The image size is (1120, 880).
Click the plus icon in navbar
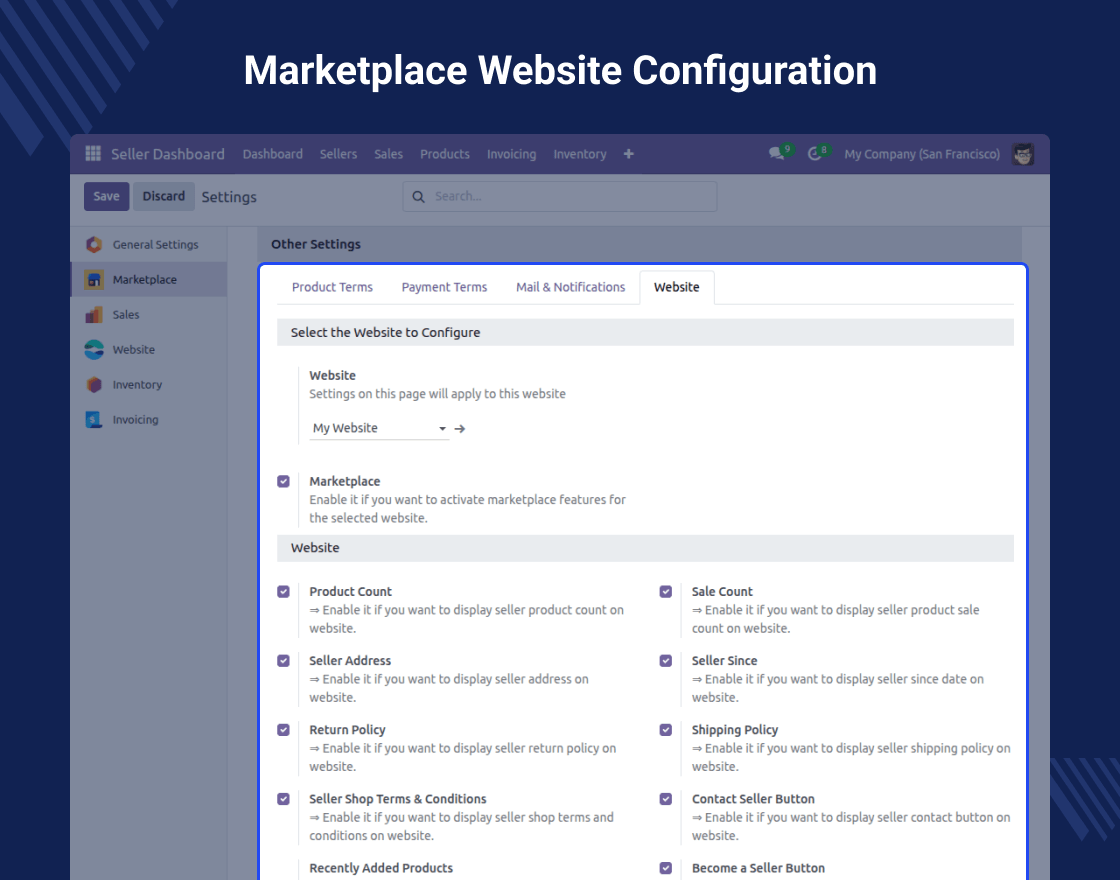(x=629, y=154)
